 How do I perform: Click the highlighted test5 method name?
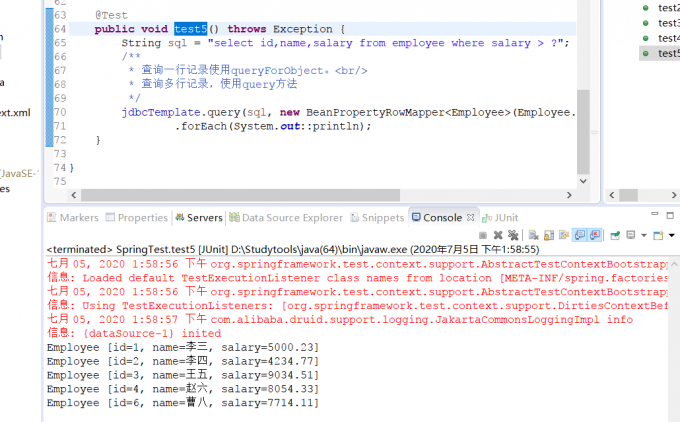pyautogui.click(x=191, y=29)
